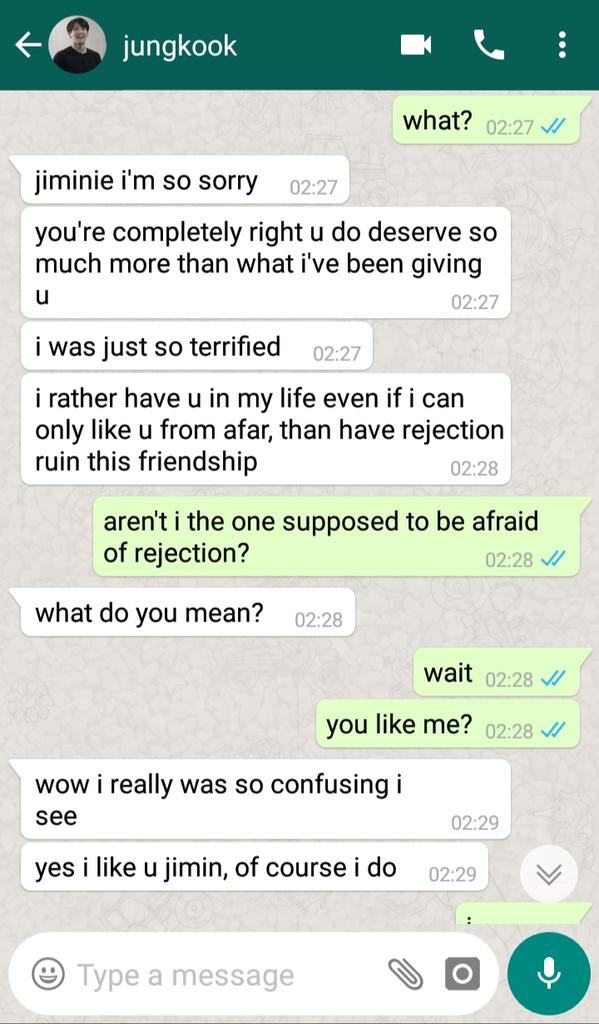
Task: Jump to latest messages with down chevrons
Action: coord(549,874)
